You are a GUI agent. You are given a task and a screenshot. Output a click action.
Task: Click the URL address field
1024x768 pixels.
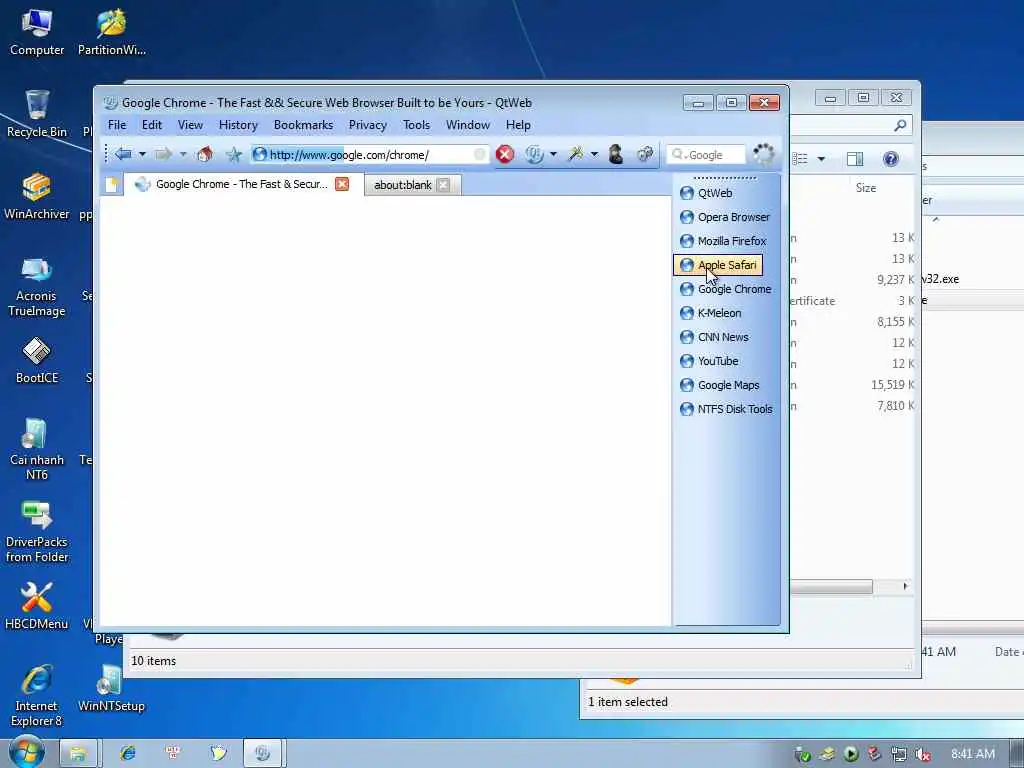369,155
